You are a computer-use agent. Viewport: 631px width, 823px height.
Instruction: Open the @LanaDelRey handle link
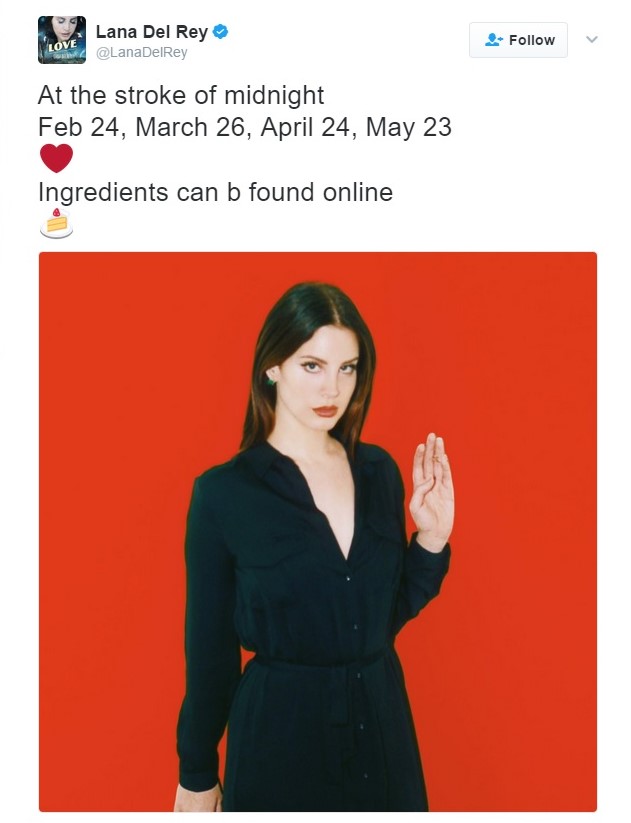[x=141, y=52]
